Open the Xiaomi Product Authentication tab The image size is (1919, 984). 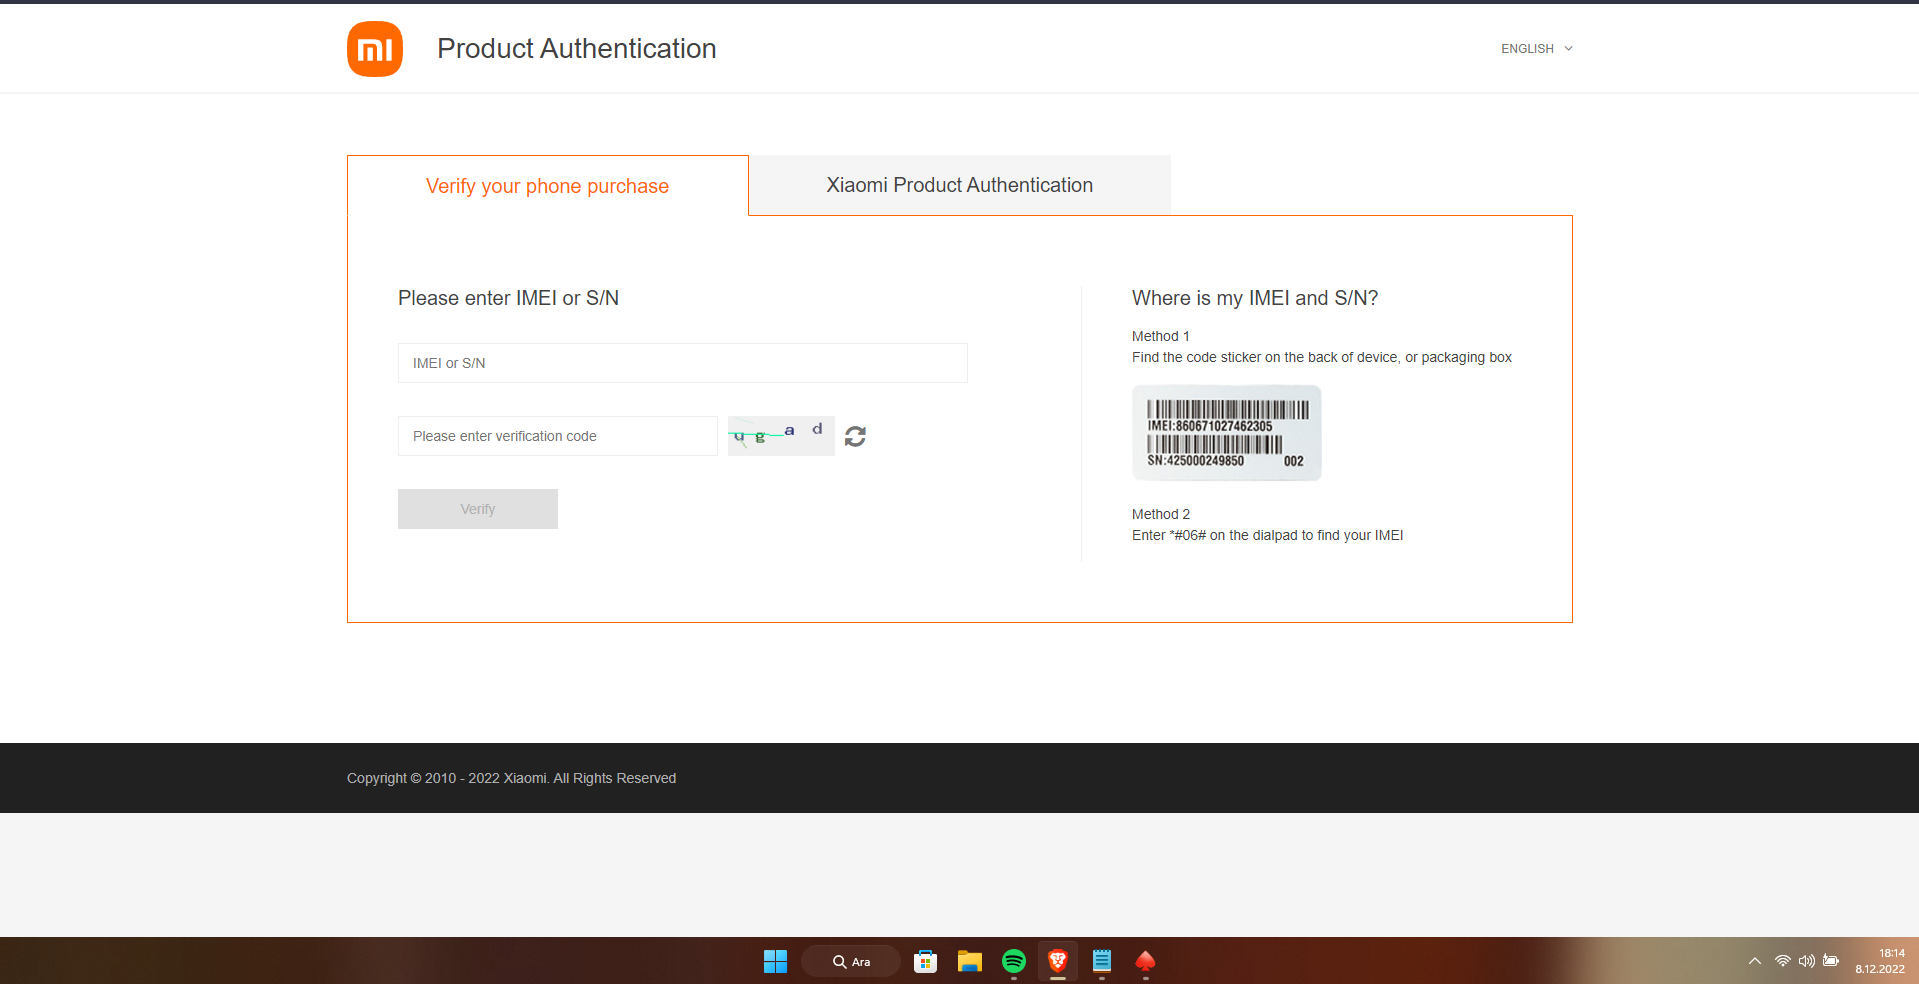(960, 185)
